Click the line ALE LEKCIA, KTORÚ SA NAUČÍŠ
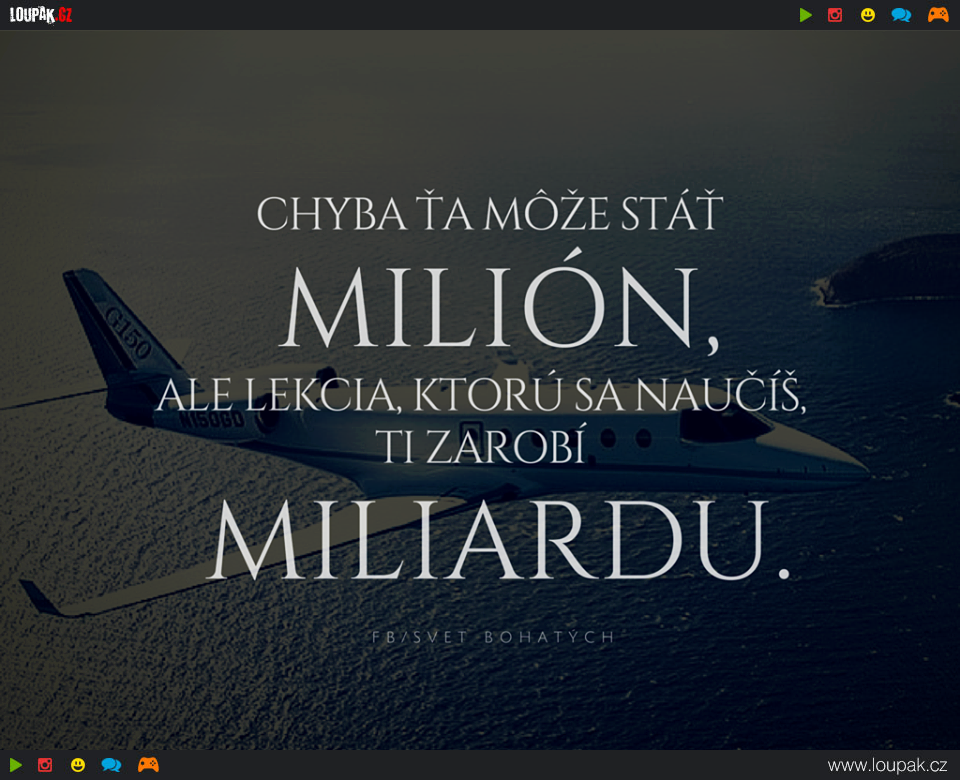 click(481, 394)
